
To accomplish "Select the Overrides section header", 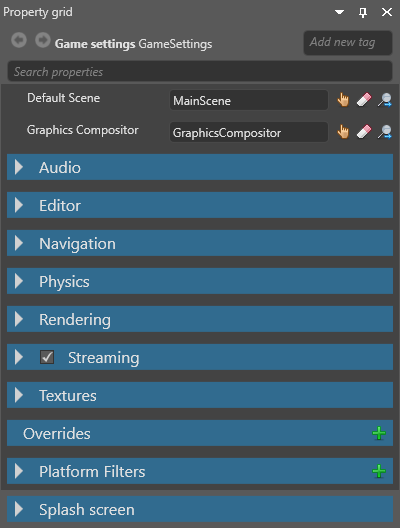I will (x=200, y=433).
